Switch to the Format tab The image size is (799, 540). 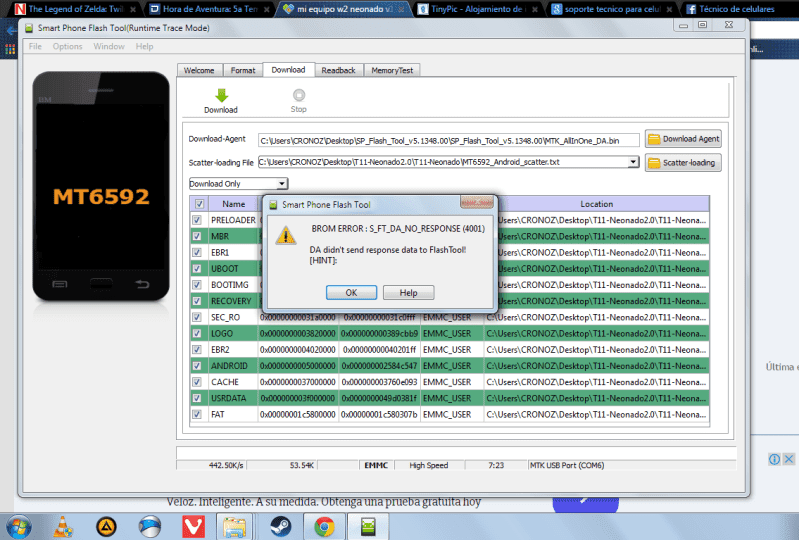click(243, 70)
